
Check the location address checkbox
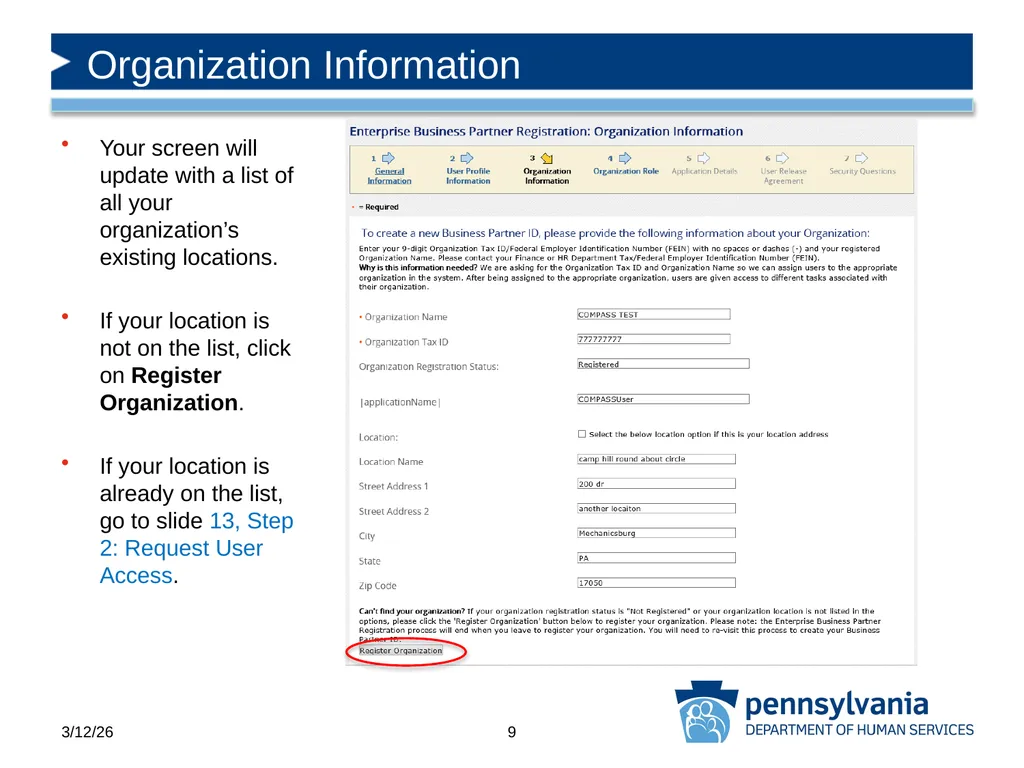pyautogui.click(x=582, y=434)
